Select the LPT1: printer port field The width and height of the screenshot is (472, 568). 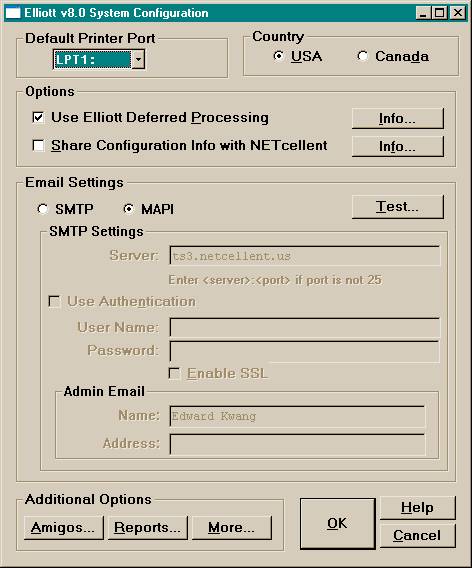tap(92, 59)
